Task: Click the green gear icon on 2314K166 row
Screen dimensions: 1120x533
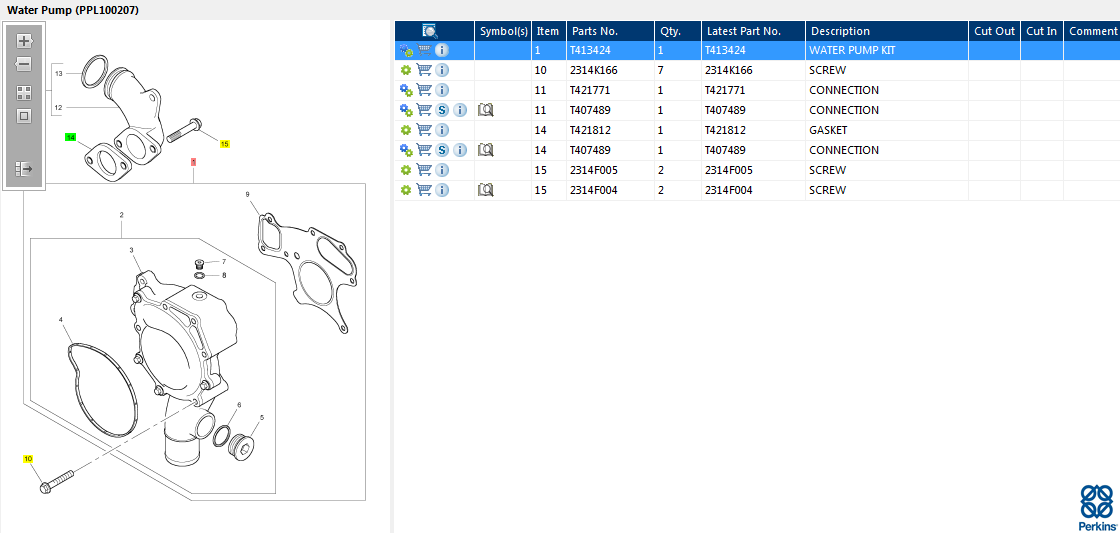Action: pyautogui.click(x=406, y=70)
